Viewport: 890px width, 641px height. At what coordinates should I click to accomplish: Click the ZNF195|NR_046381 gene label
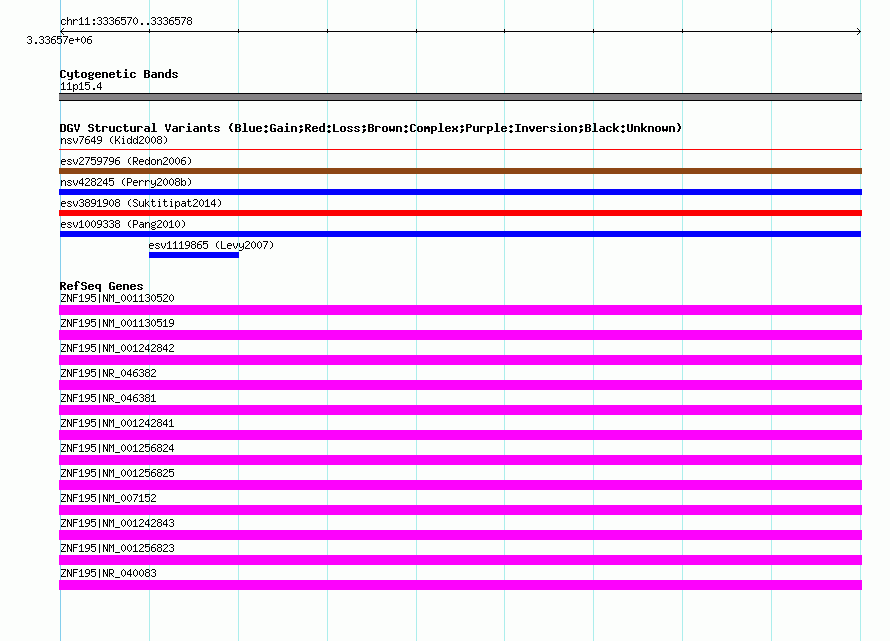tap(108, 398)
